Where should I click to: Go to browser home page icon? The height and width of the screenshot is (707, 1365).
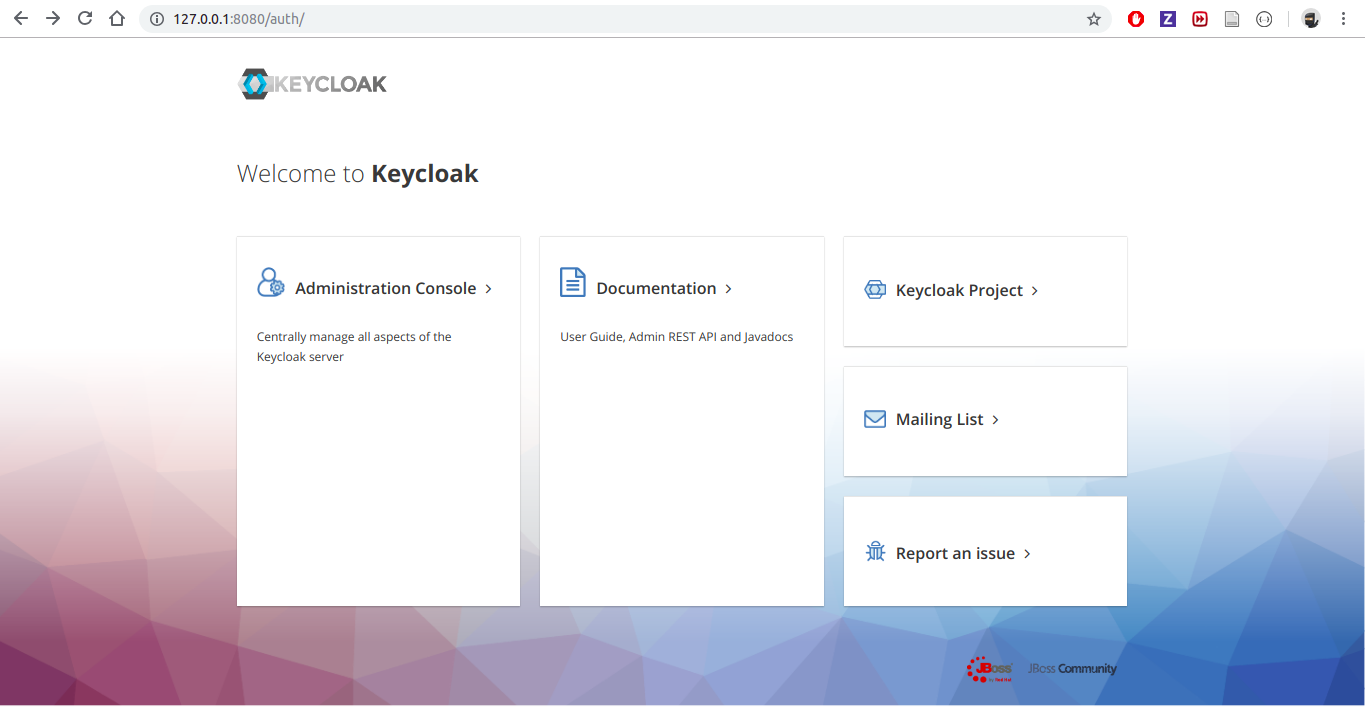(x=117, y=19)
